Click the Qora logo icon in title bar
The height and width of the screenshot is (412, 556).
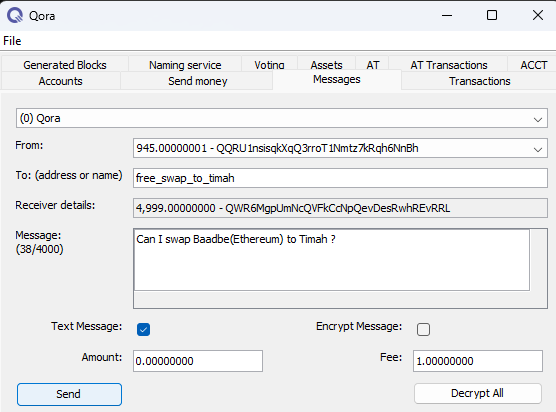pyautogui.click(x=15, y=16)
